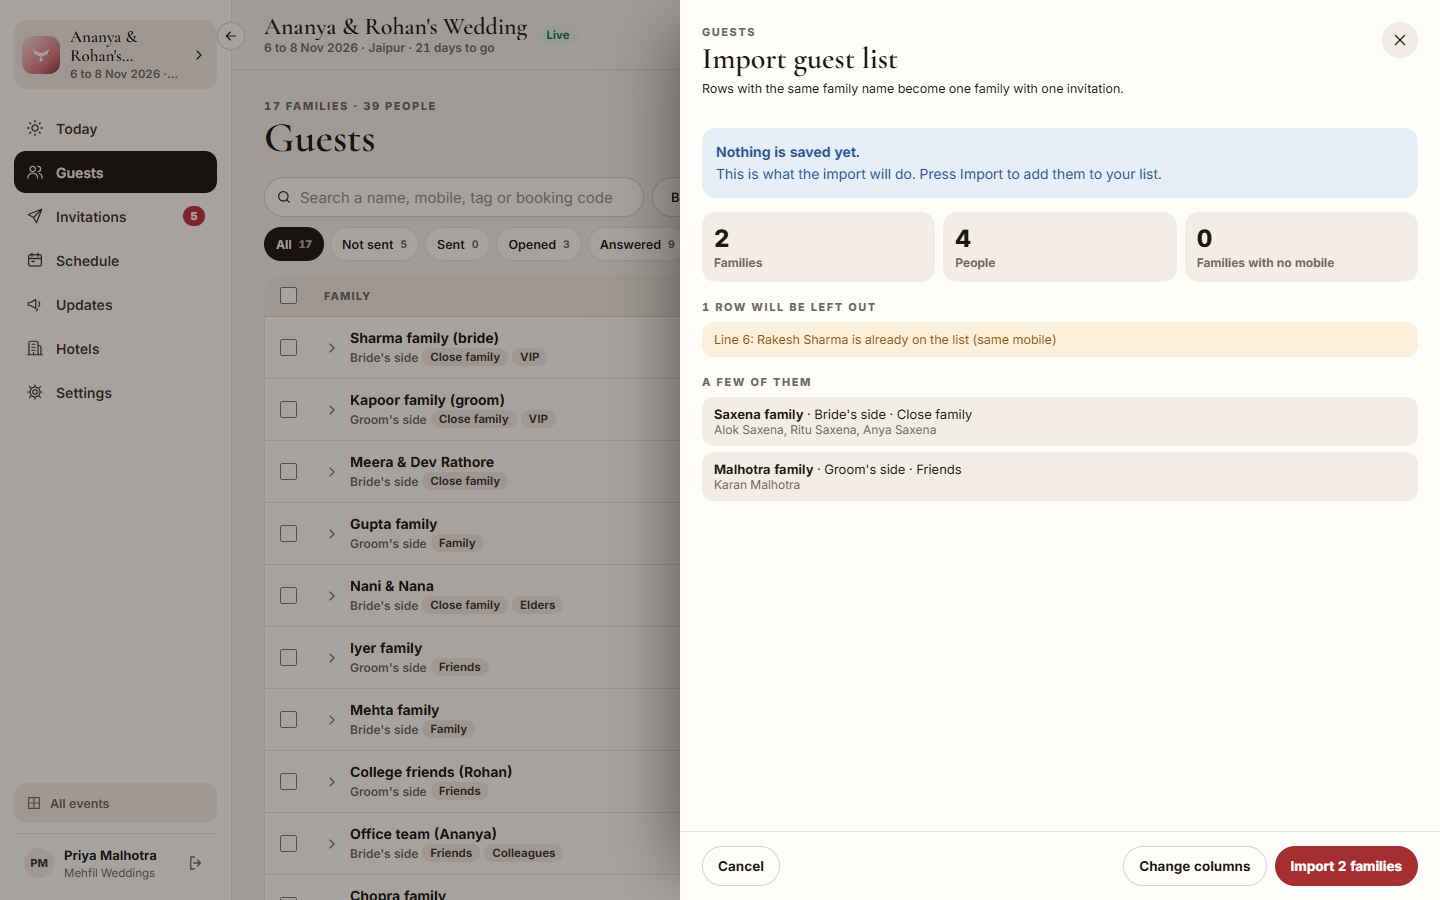This screenshot has height=900, width=1440.
Task: Tick the select-all checkbox in FAMILY header
Action: click(289, 295)
